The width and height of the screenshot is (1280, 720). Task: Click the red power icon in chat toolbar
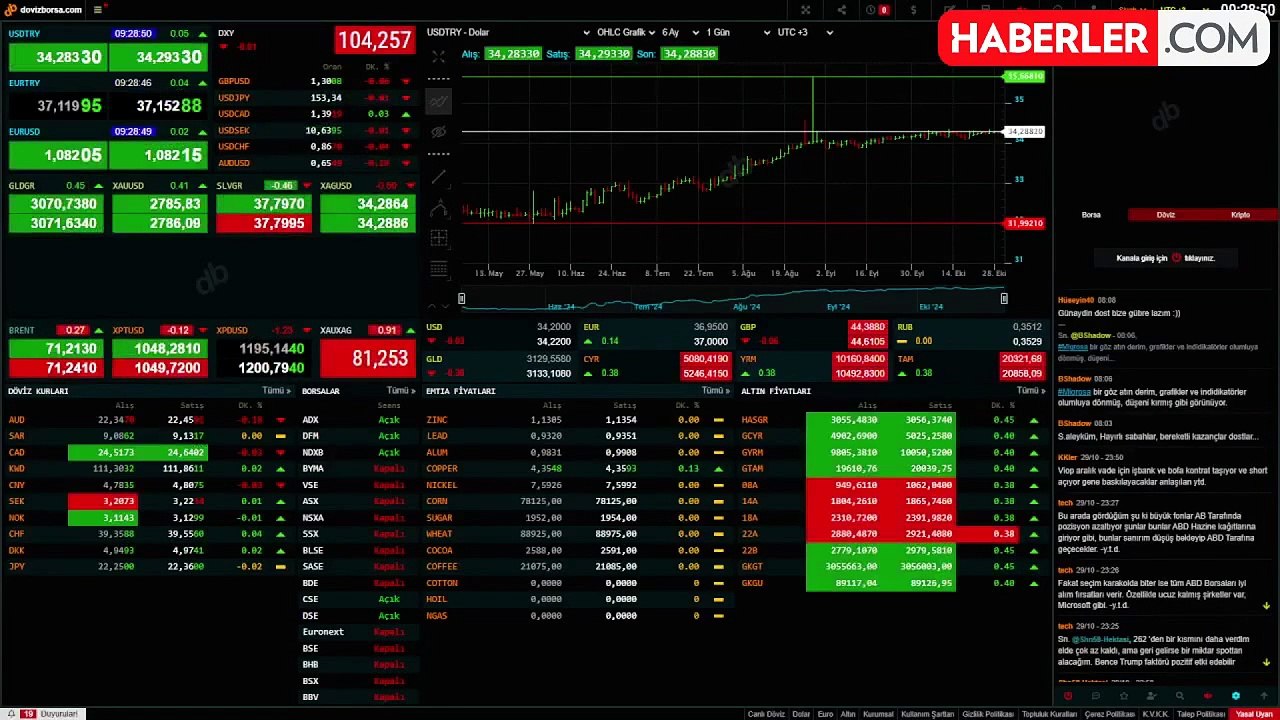[x=1068, y=696]
